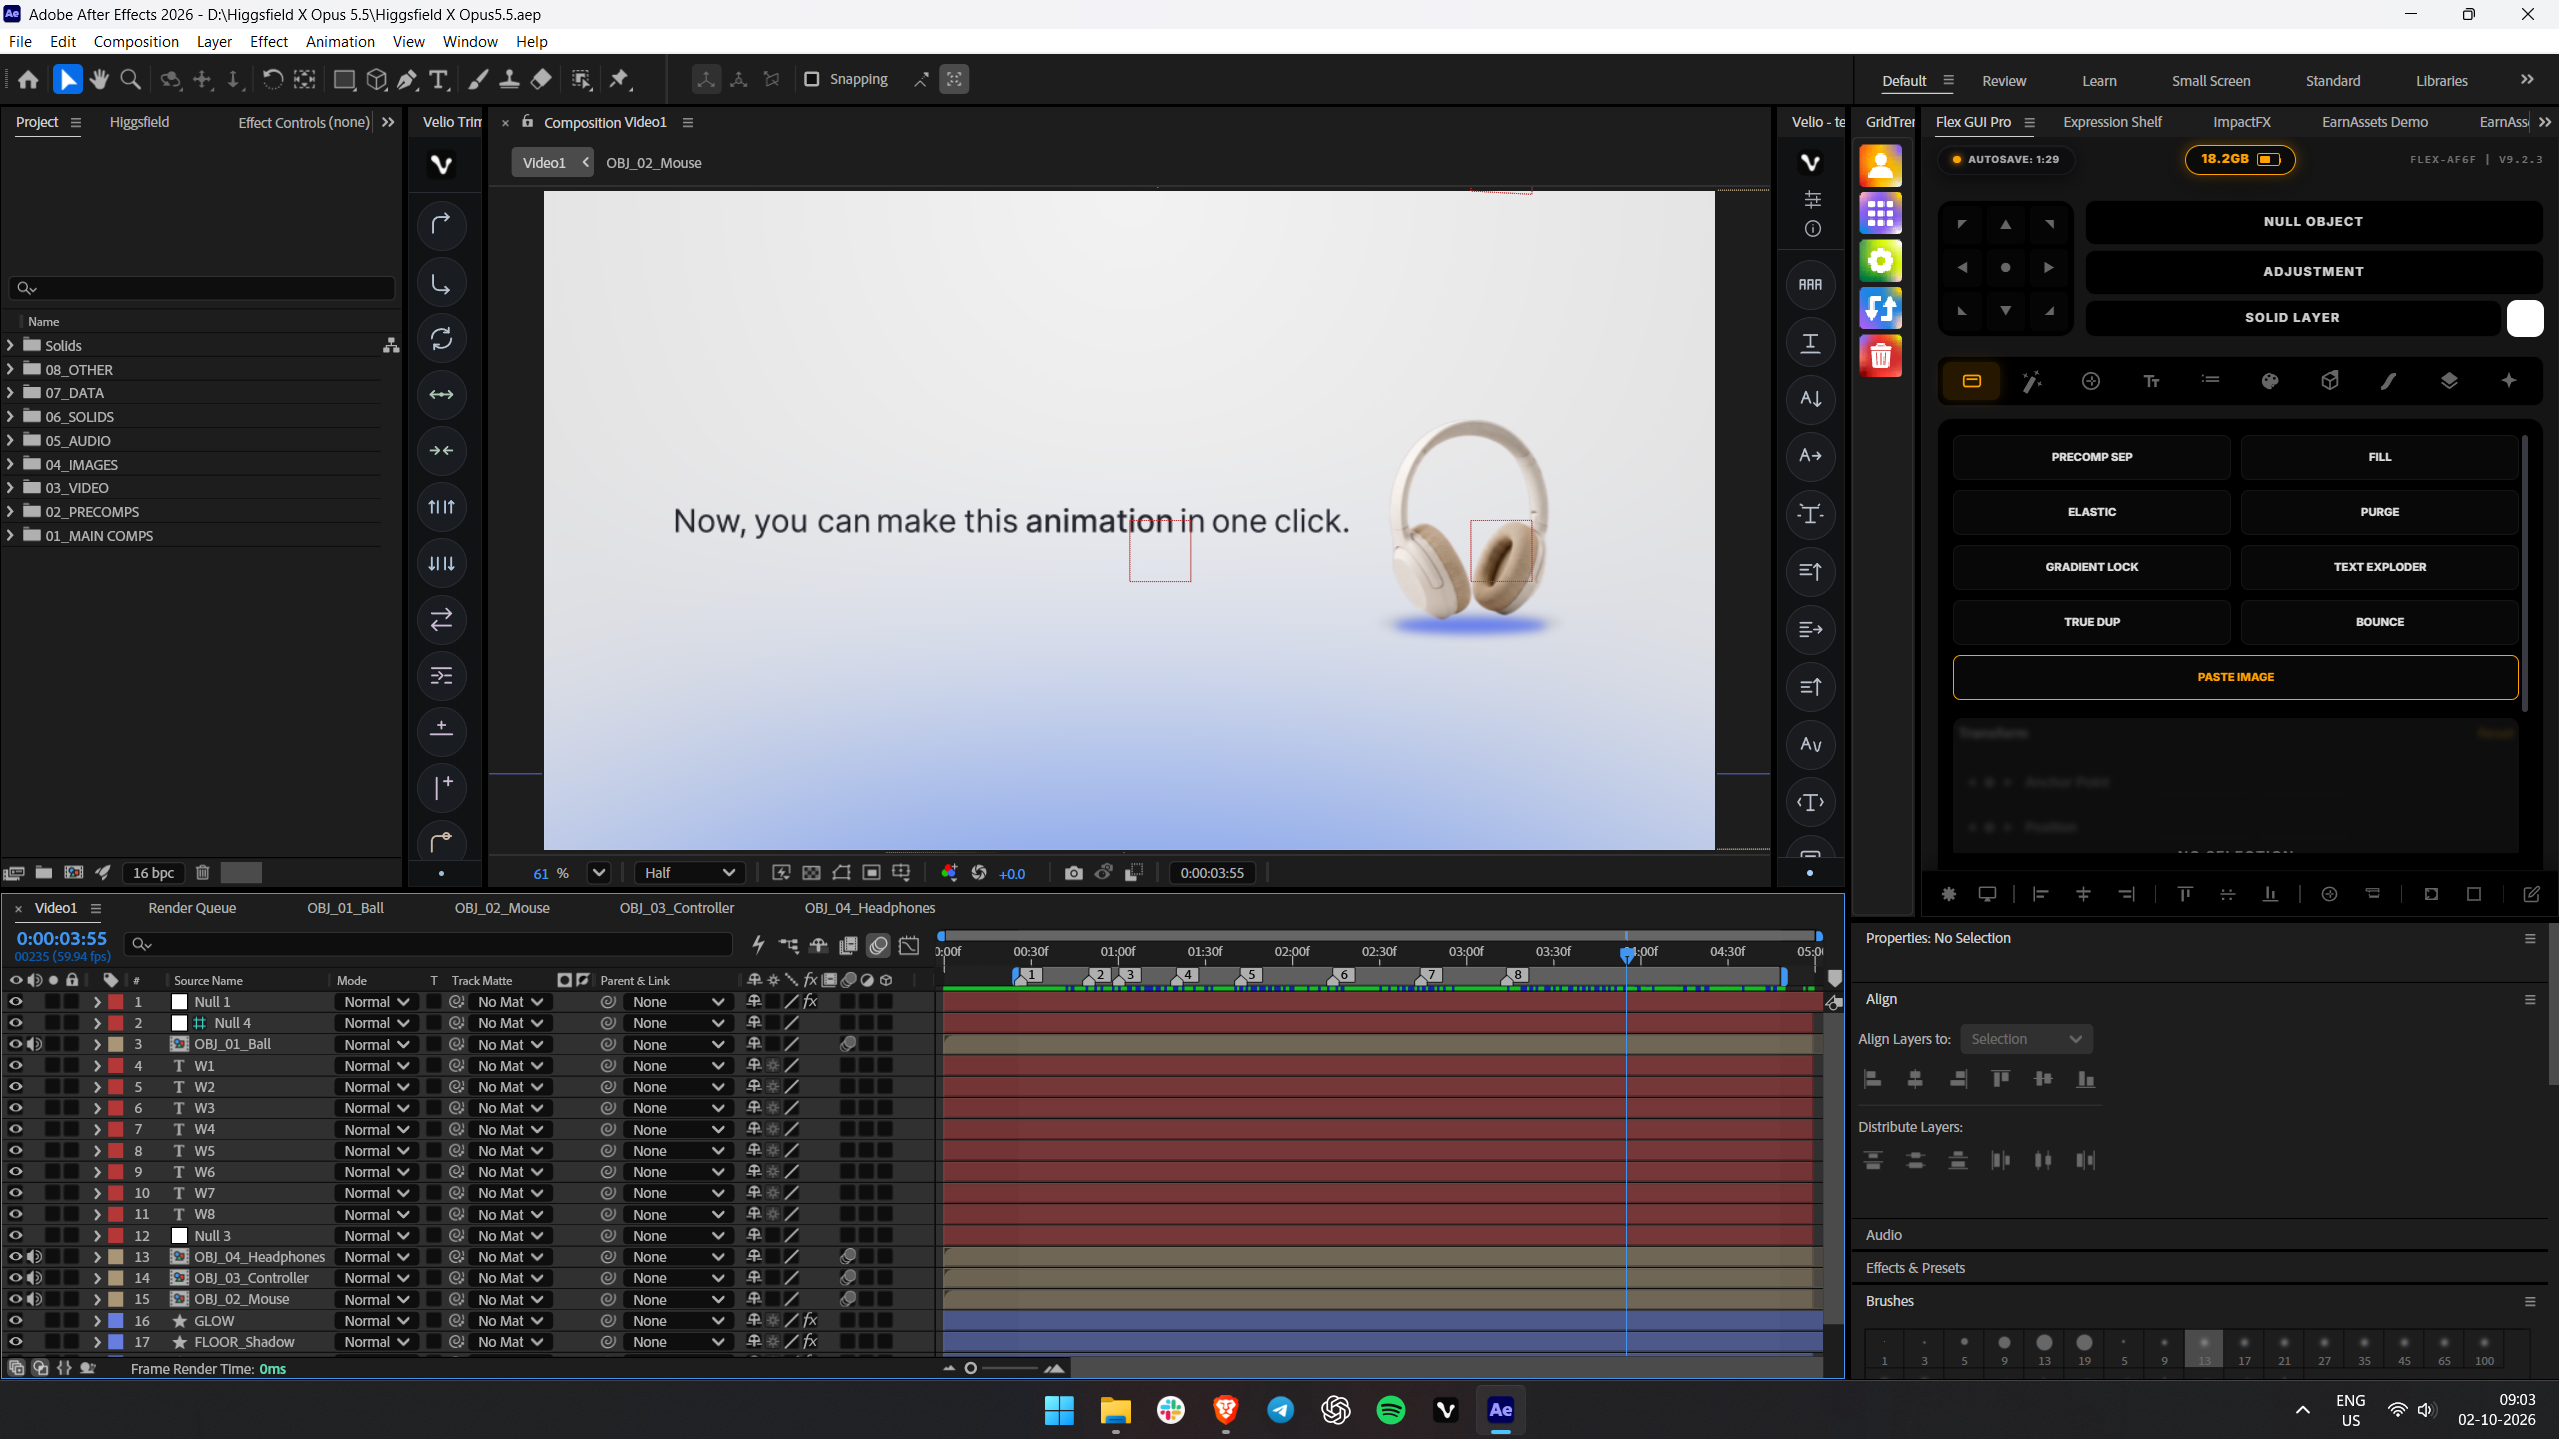
Task: Toggle the Snapping checkbox
Action: click(x=812, y=79)
